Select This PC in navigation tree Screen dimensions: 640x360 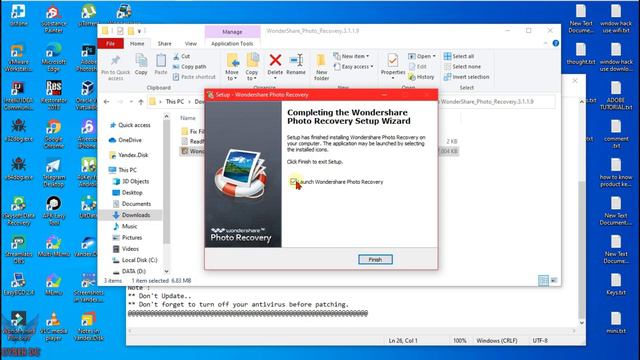123,170
